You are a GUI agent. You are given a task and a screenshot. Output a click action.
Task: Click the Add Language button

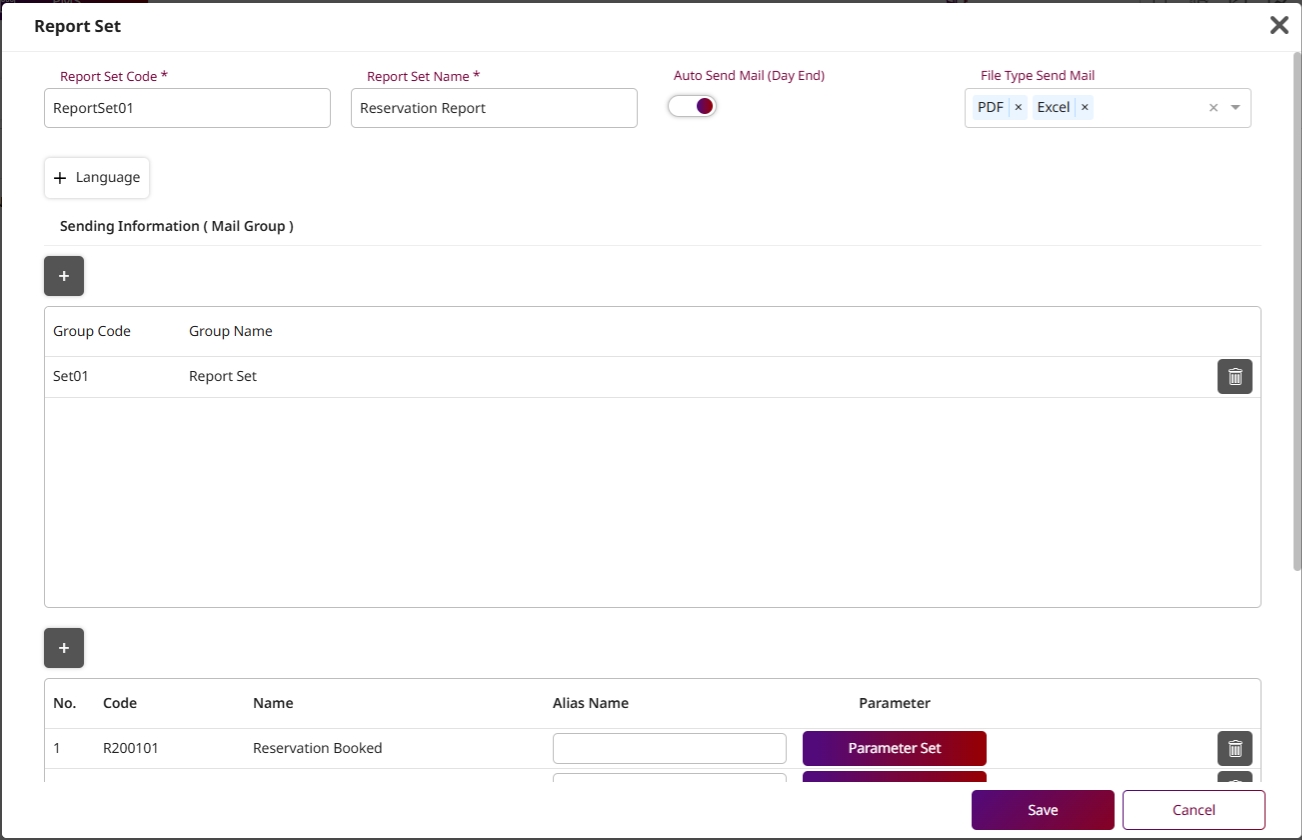(x=97, y=178)
